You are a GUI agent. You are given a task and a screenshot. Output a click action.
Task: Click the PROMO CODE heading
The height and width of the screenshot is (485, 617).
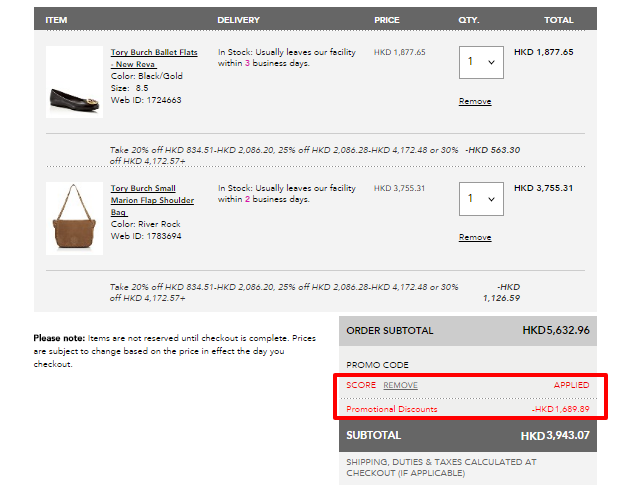coord(377,365)
